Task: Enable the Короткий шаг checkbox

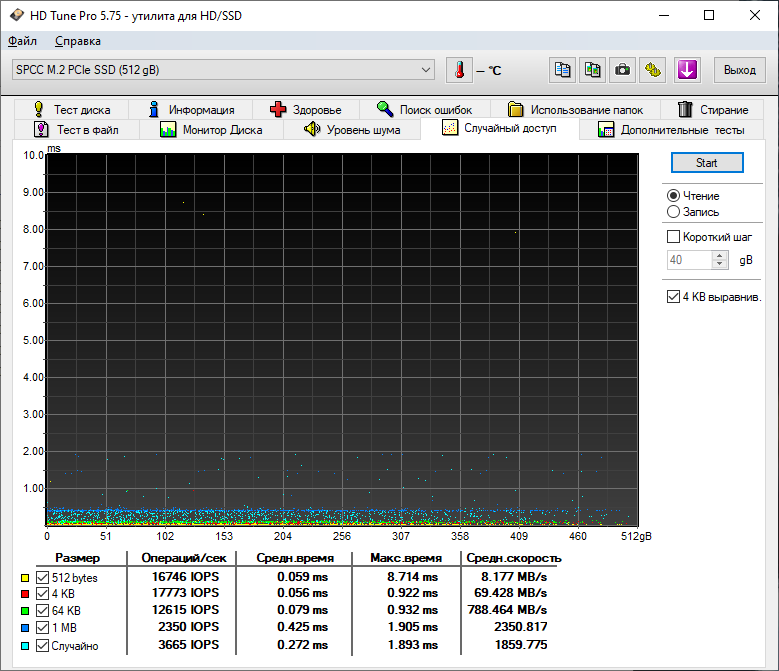Action: click(x=673, y=237)
